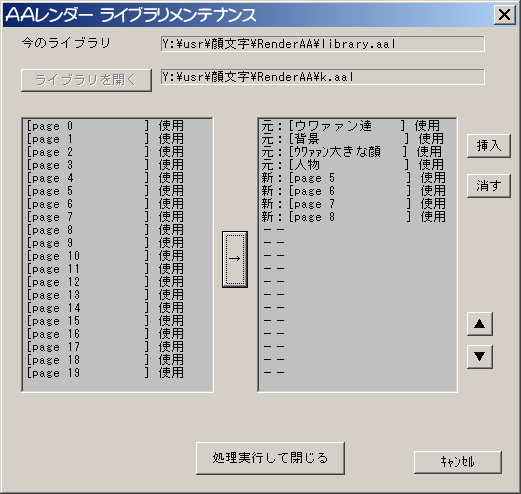Click the ｷｬﾝｾﾙ (cancel) button
Screen dimensions: 521x494
[458, 462]
